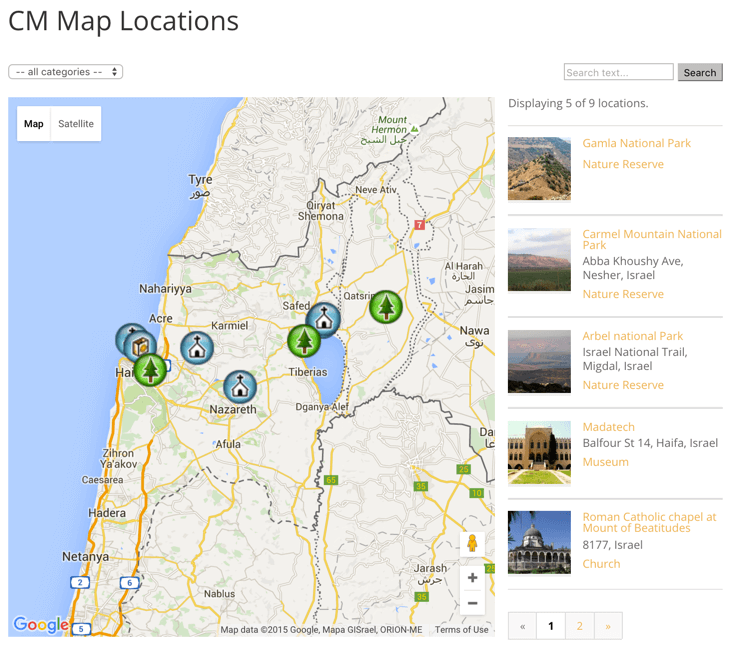This screenshot has height=649, width=735.
Task: Click Gamla National Park thumbnail image
Action: 540,169
